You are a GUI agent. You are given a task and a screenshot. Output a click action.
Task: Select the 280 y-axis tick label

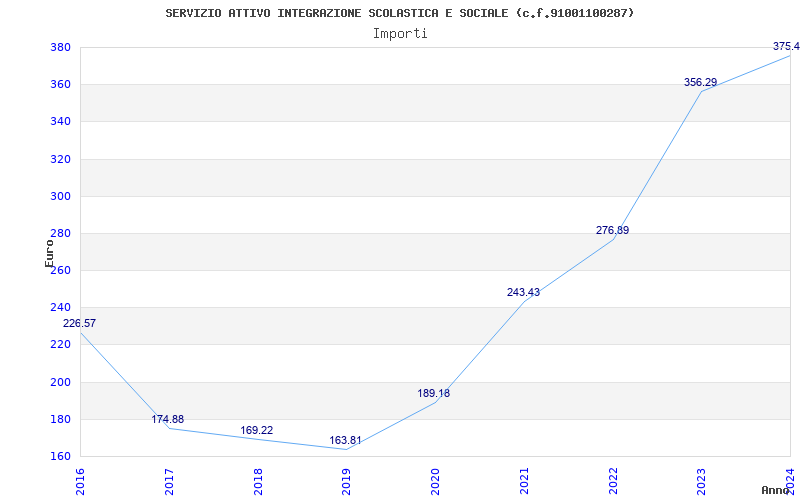[x=60, y=233]
